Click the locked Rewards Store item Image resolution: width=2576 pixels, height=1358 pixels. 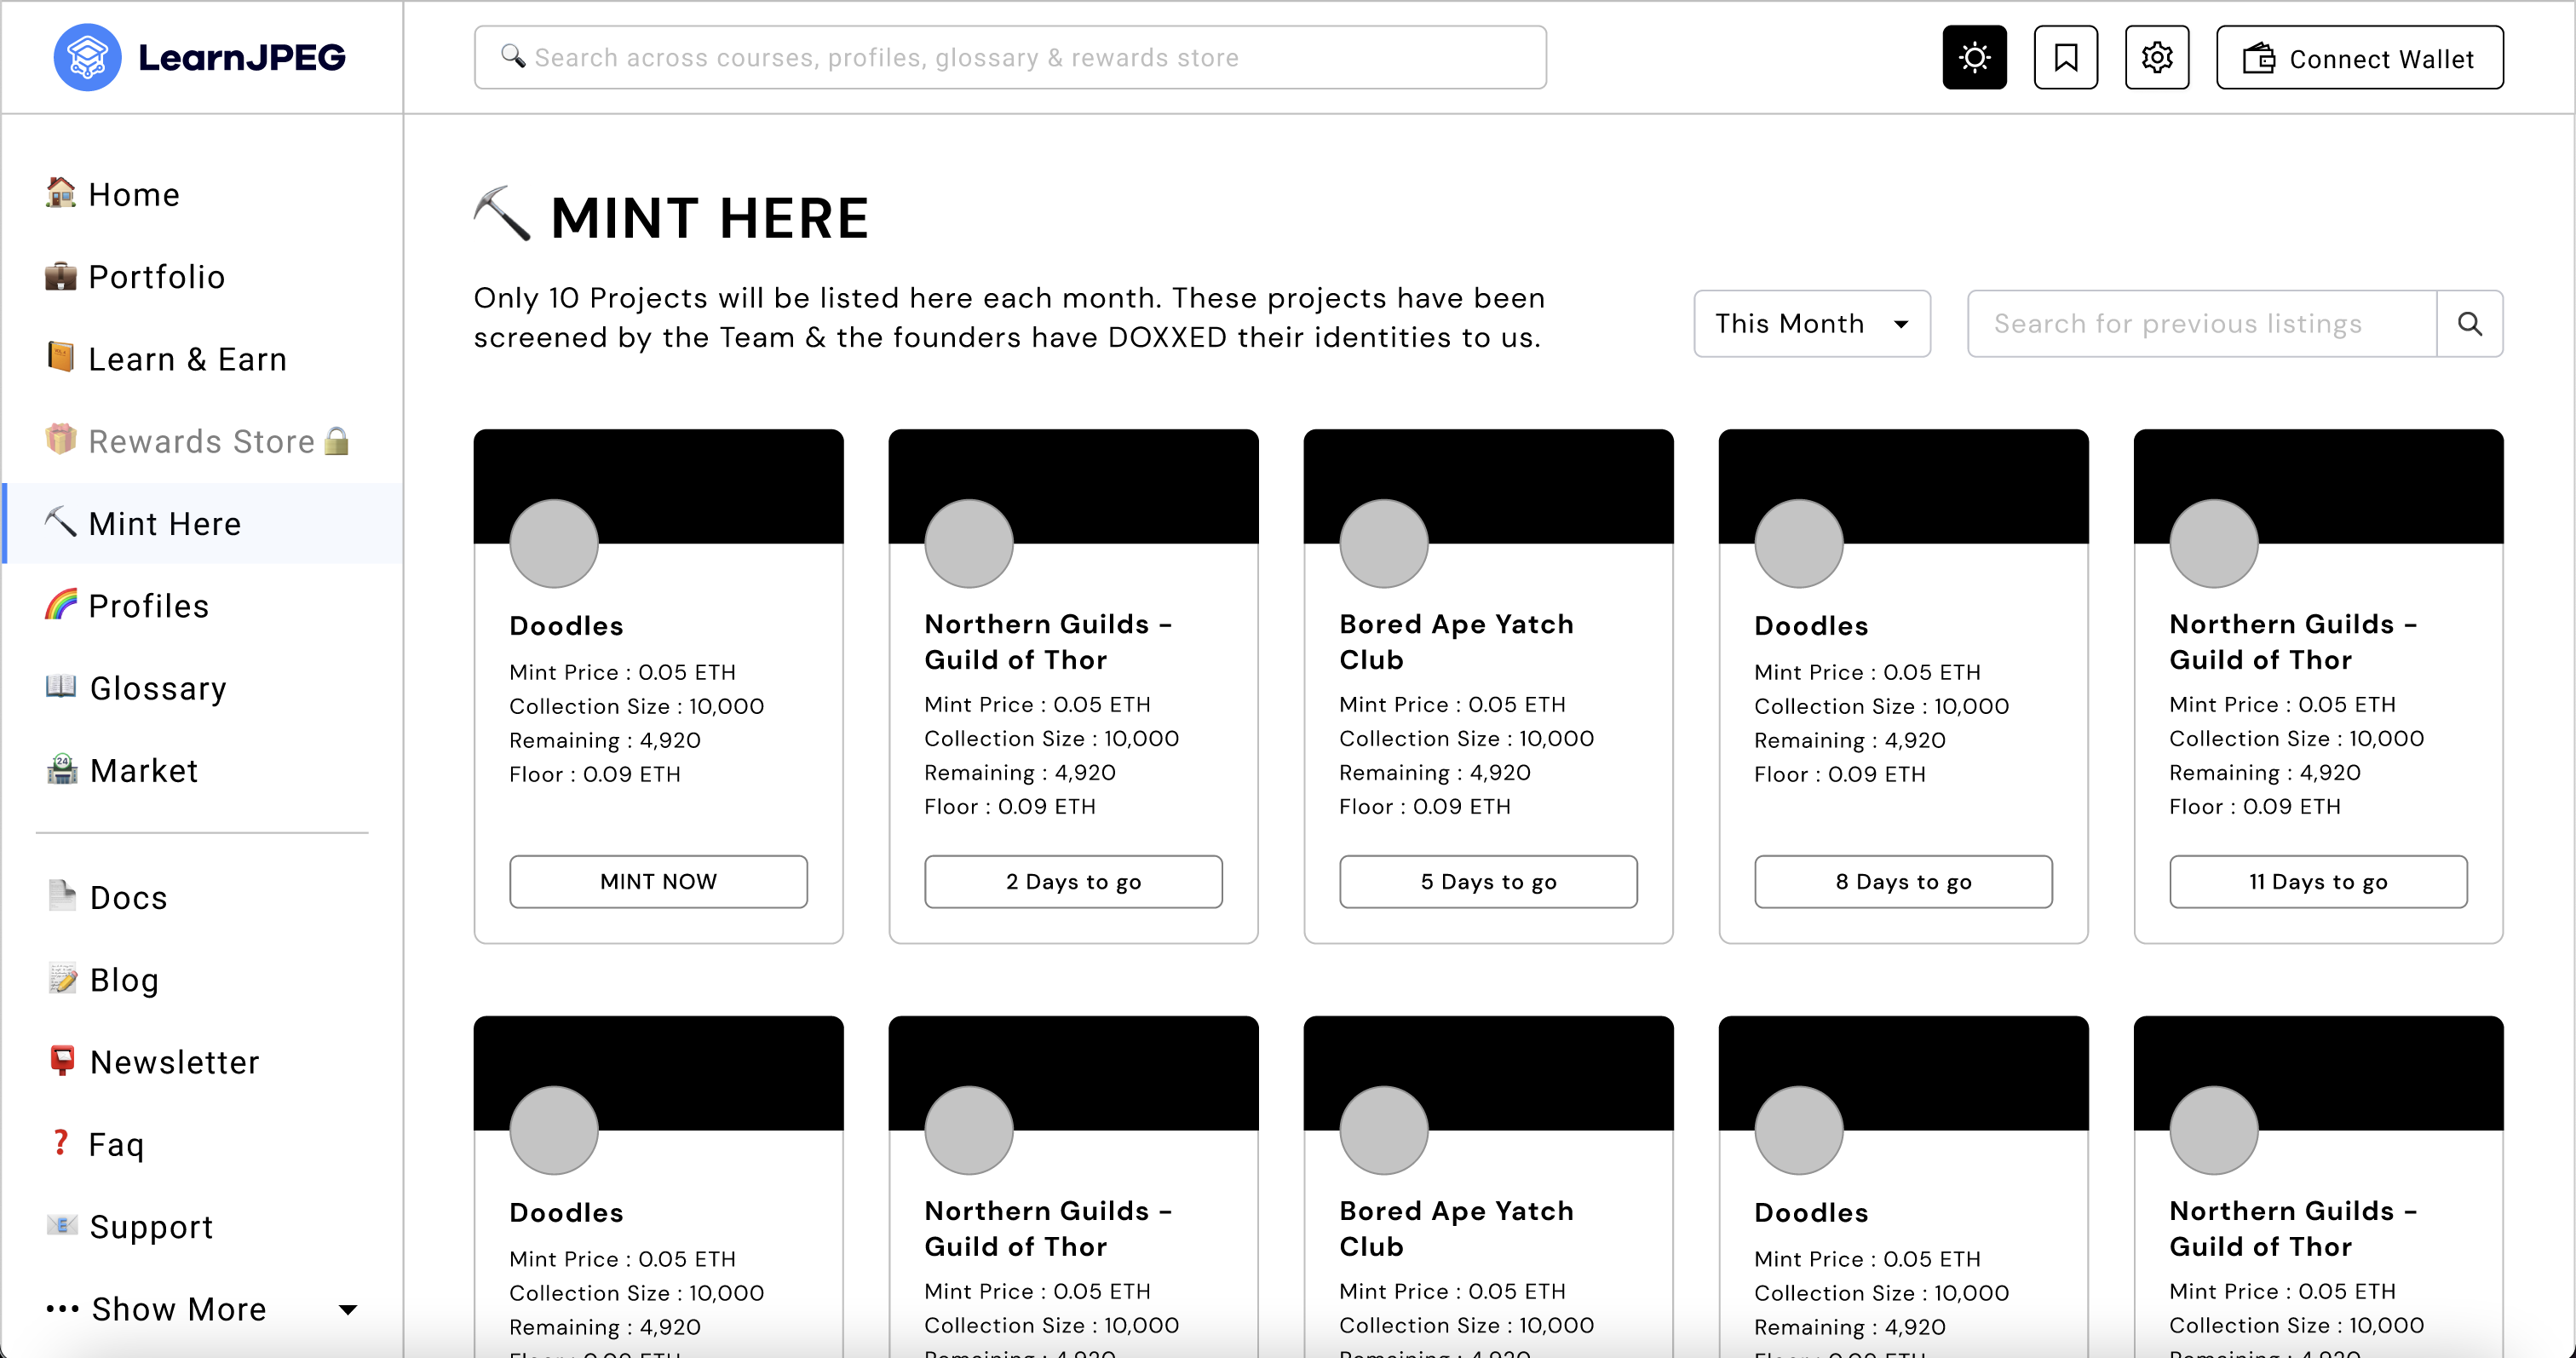tap(202, 441)
